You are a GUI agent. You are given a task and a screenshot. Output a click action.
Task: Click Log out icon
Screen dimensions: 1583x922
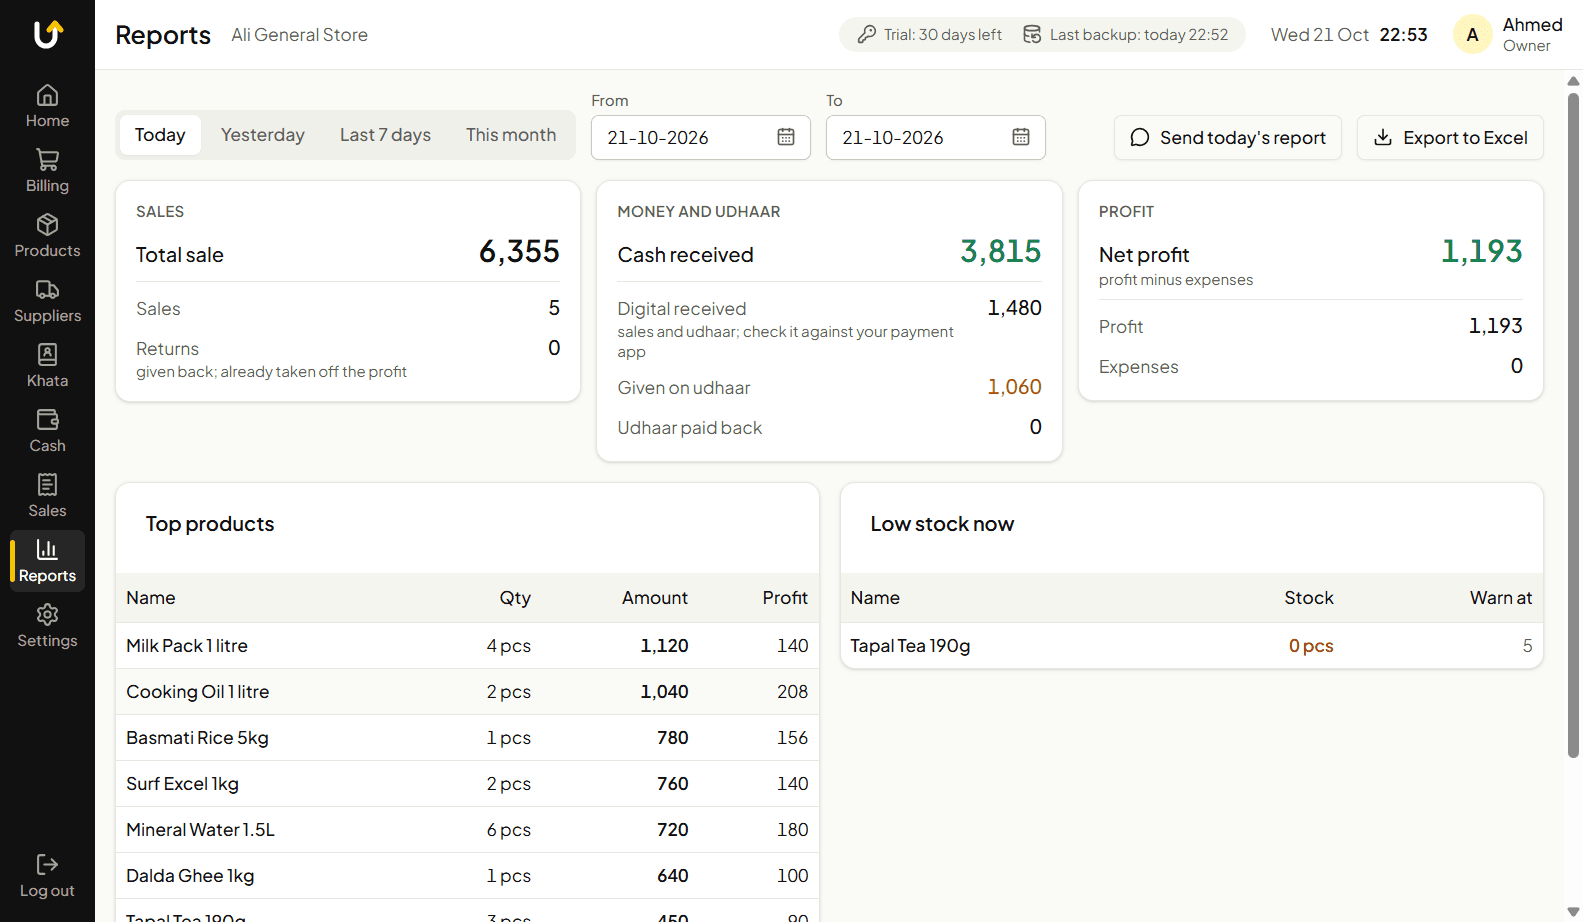pyautogui.click(x=47, y=864)
